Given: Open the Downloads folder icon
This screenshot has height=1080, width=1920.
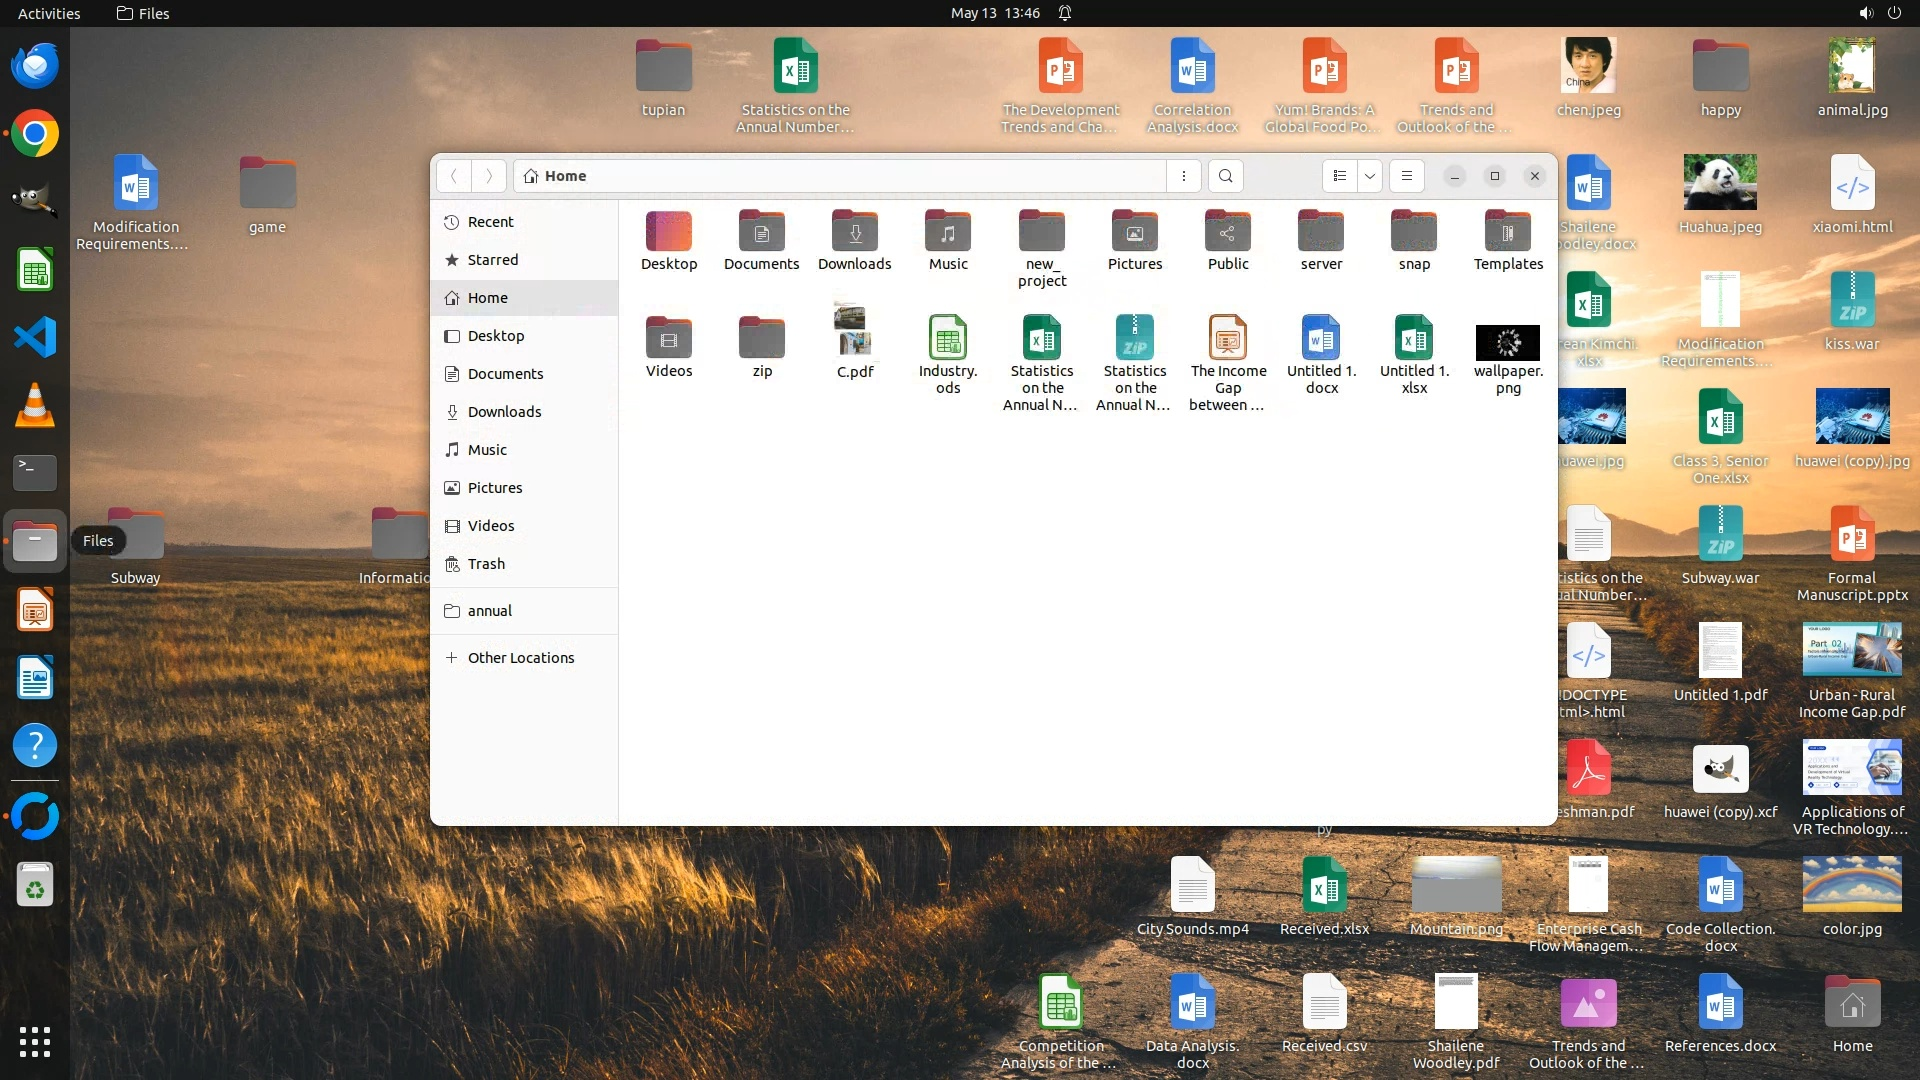Looking at the screenshot, I should [854, 233].
